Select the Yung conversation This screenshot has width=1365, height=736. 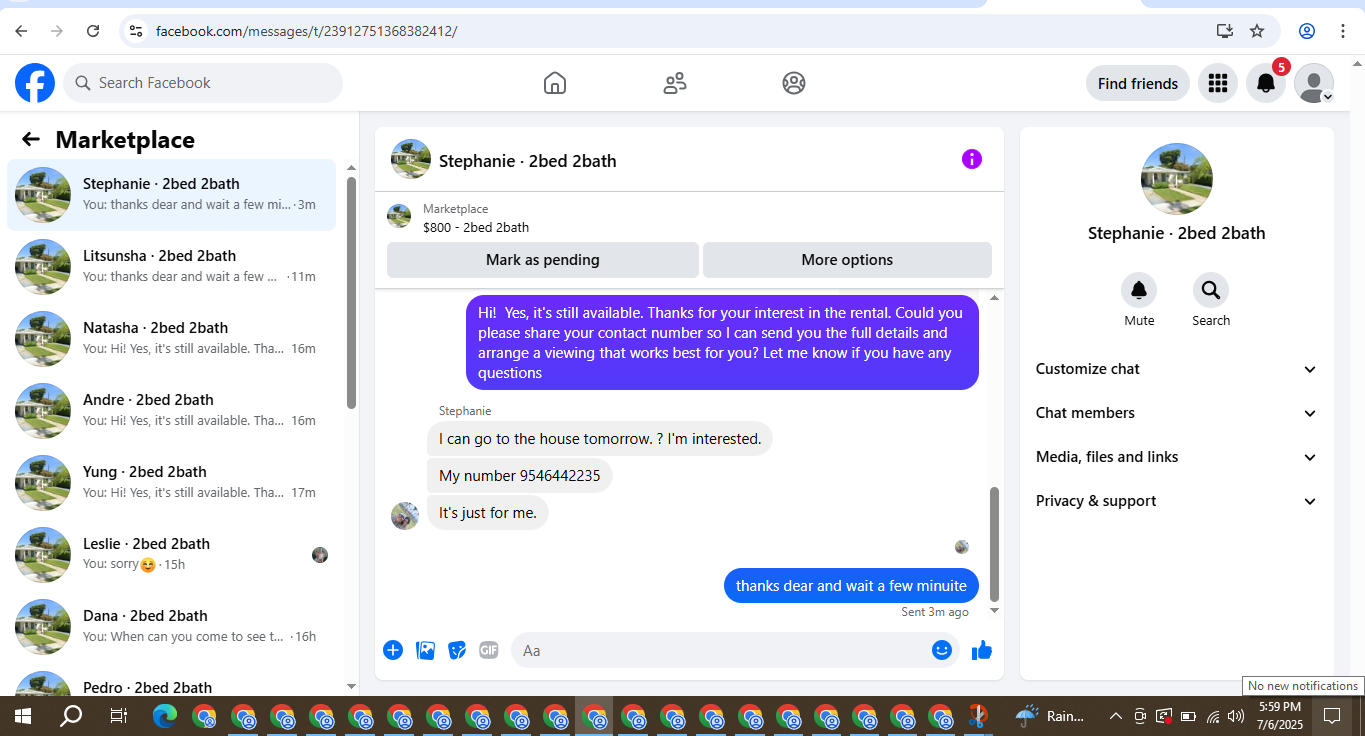tap(172, 483)
